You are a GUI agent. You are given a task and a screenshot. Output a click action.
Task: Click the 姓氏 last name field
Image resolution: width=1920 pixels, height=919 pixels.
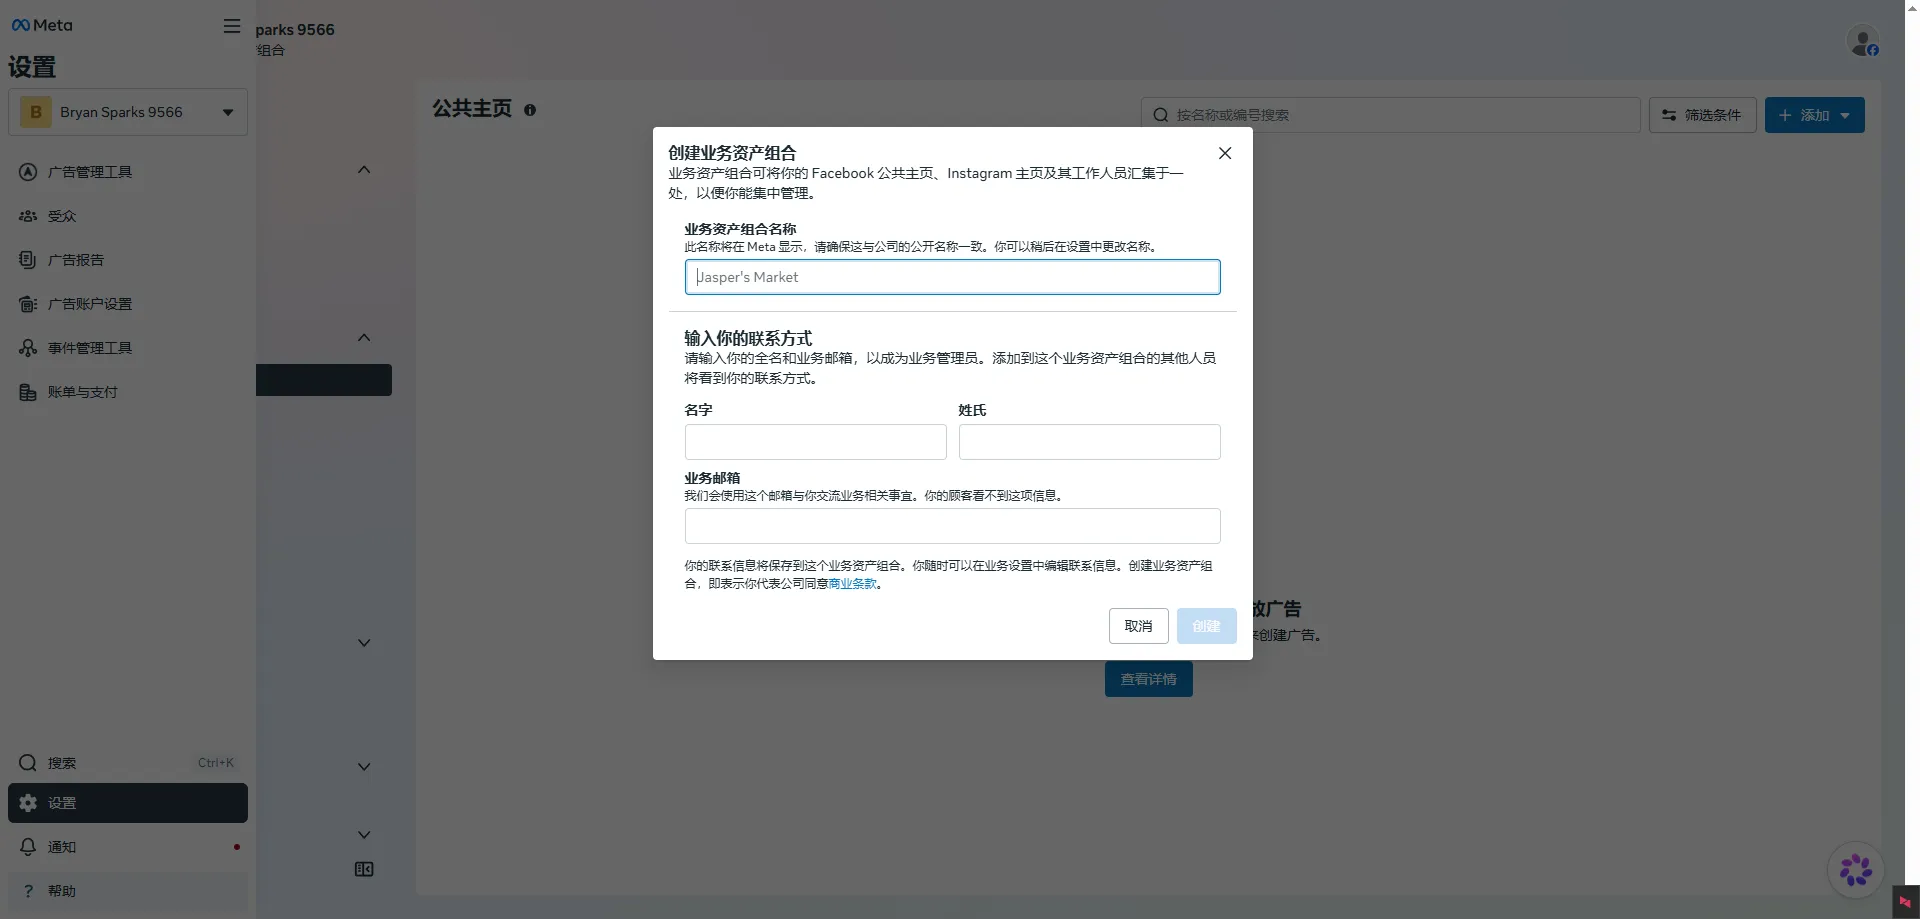click(x=1089, y=442)
